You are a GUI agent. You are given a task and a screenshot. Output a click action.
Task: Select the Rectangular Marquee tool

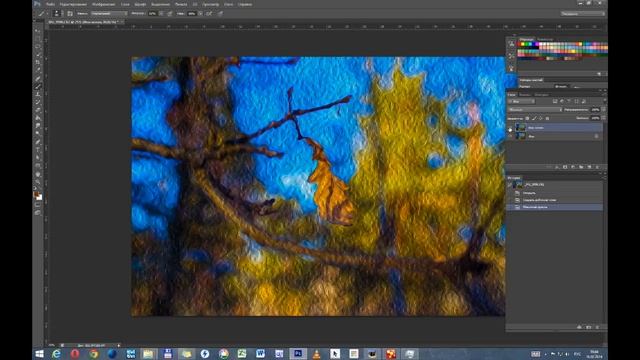(x=38, y=39)
